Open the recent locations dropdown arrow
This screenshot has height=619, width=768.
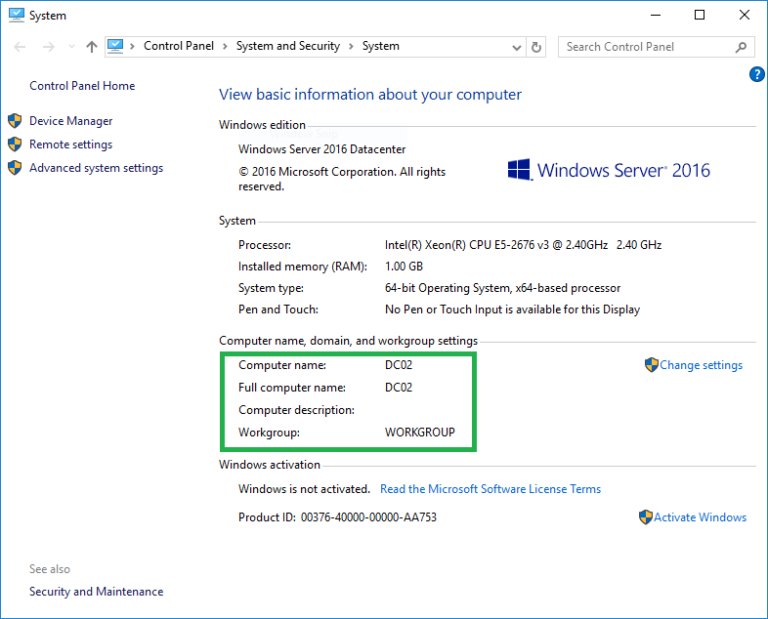(71, 47)
